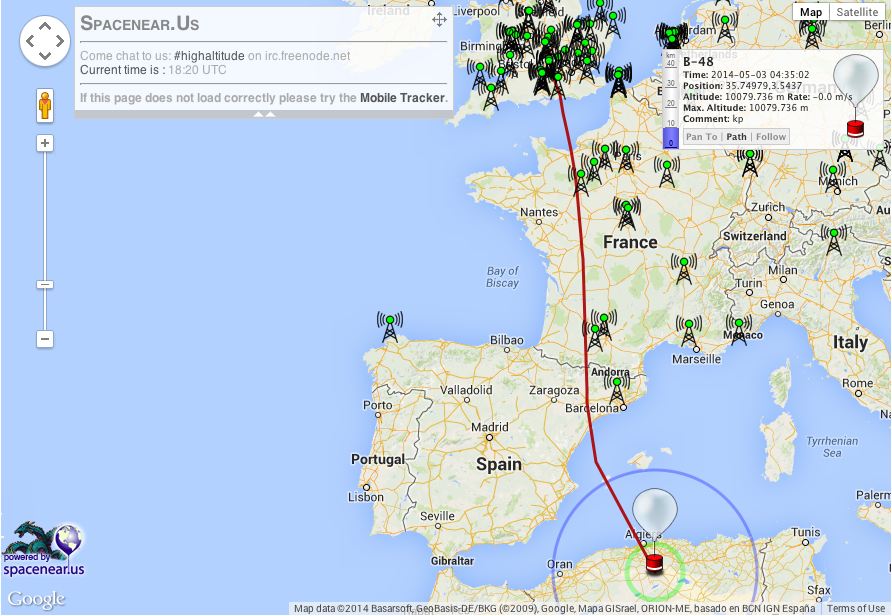This screenshot has height=616, width=892.
Task: Click the Zurich city label
Action: (x=767, y=207)
